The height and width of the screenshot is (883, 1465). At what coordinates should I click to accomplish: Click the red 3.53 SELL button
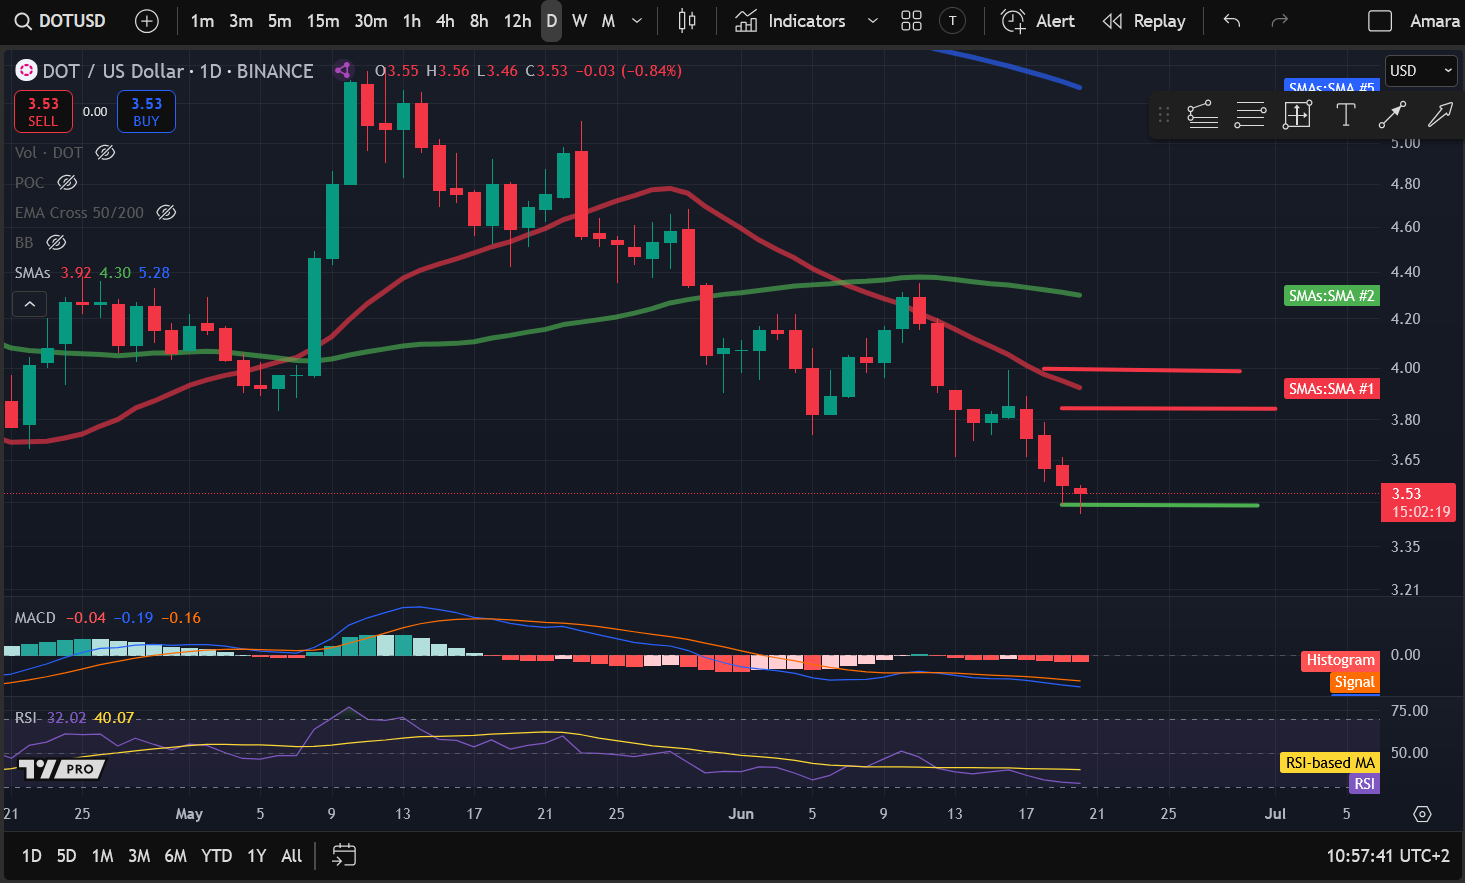coord(43,112)
